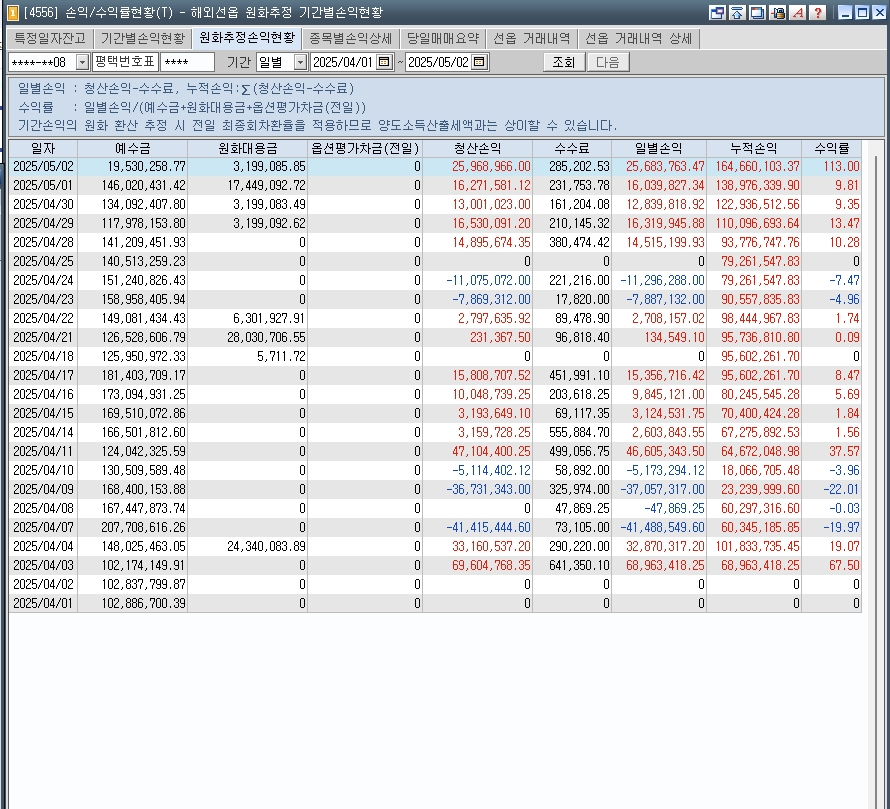Switch to the 선옵 거래내역 상세 tab

(639, 39)
